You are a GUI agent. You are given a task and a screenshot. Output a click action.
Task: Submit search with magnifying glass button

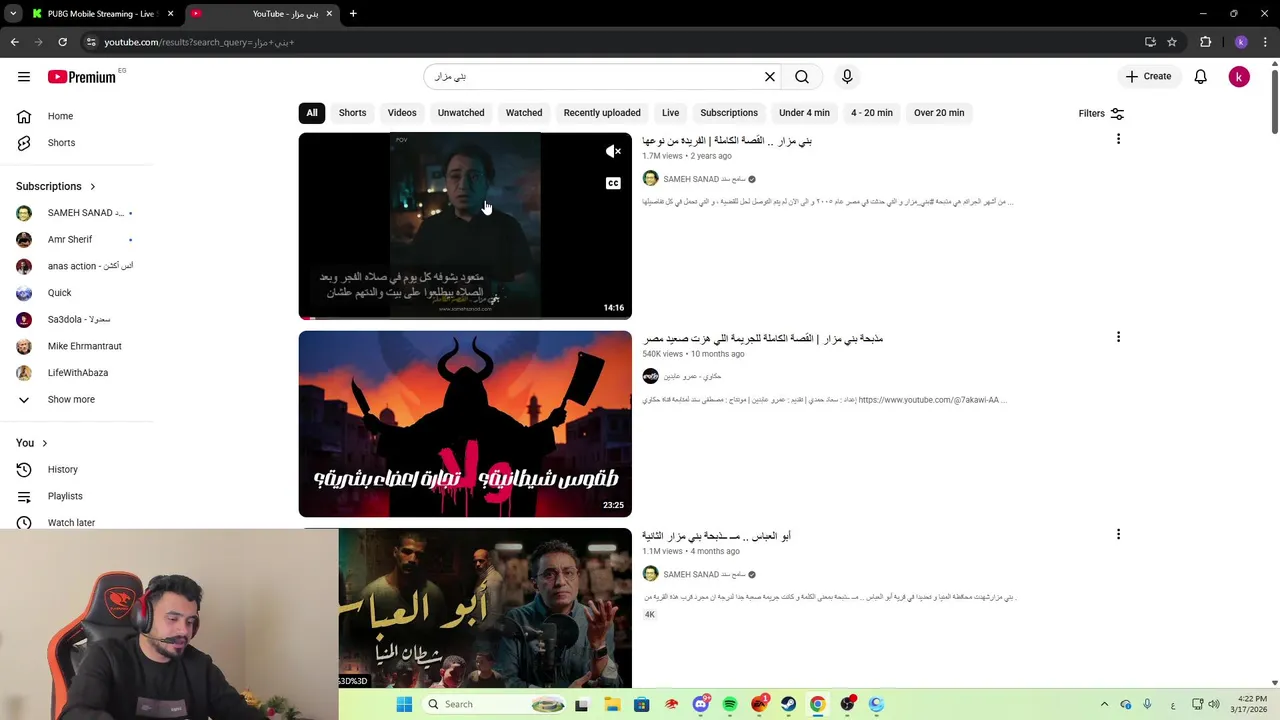coord(802,76)
